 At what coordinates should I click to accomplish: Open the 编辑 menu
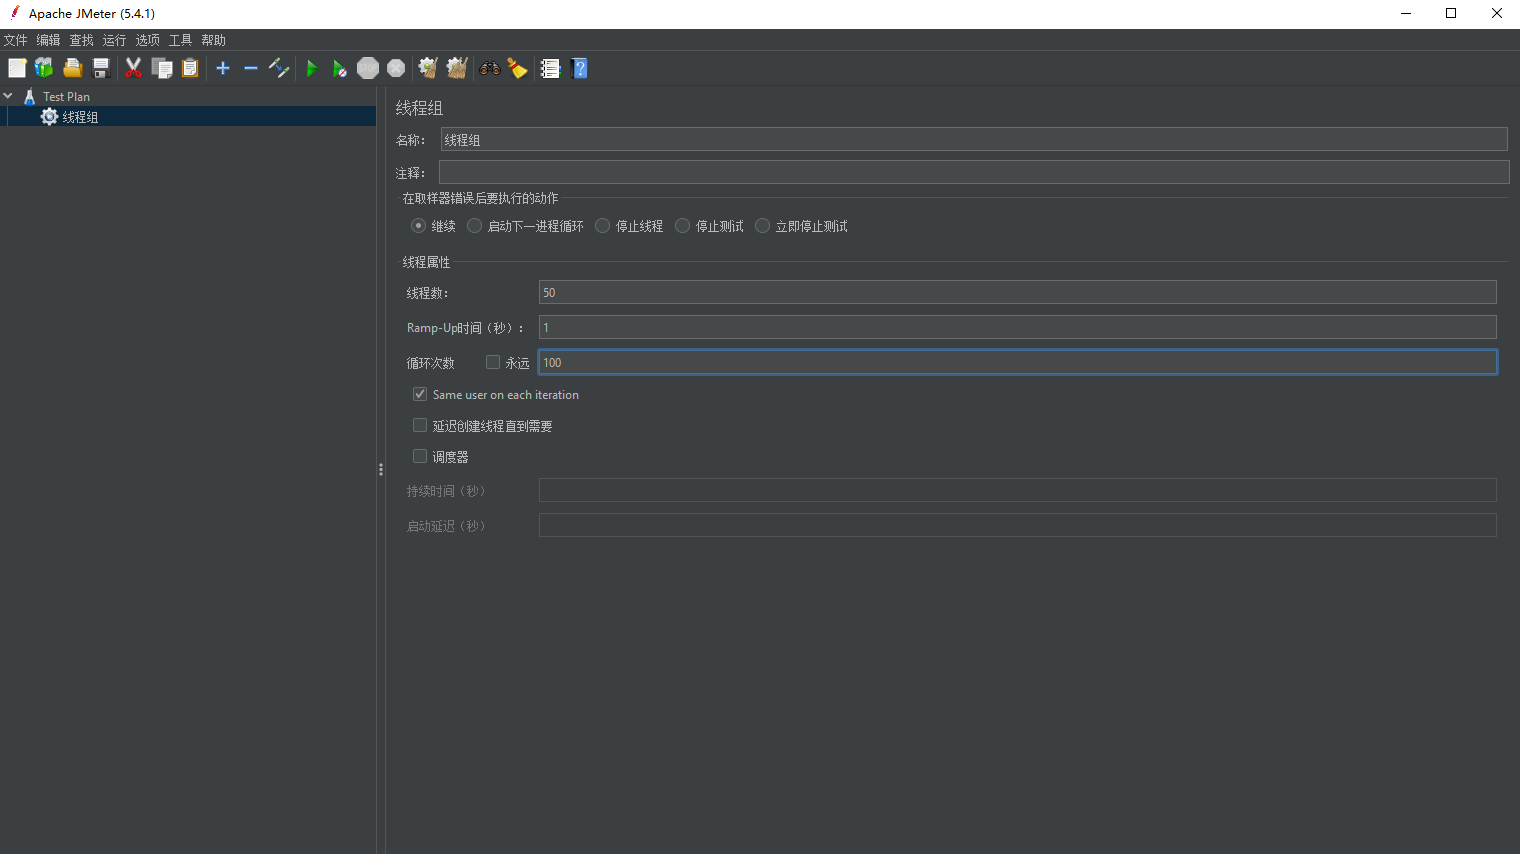[48, 40]
